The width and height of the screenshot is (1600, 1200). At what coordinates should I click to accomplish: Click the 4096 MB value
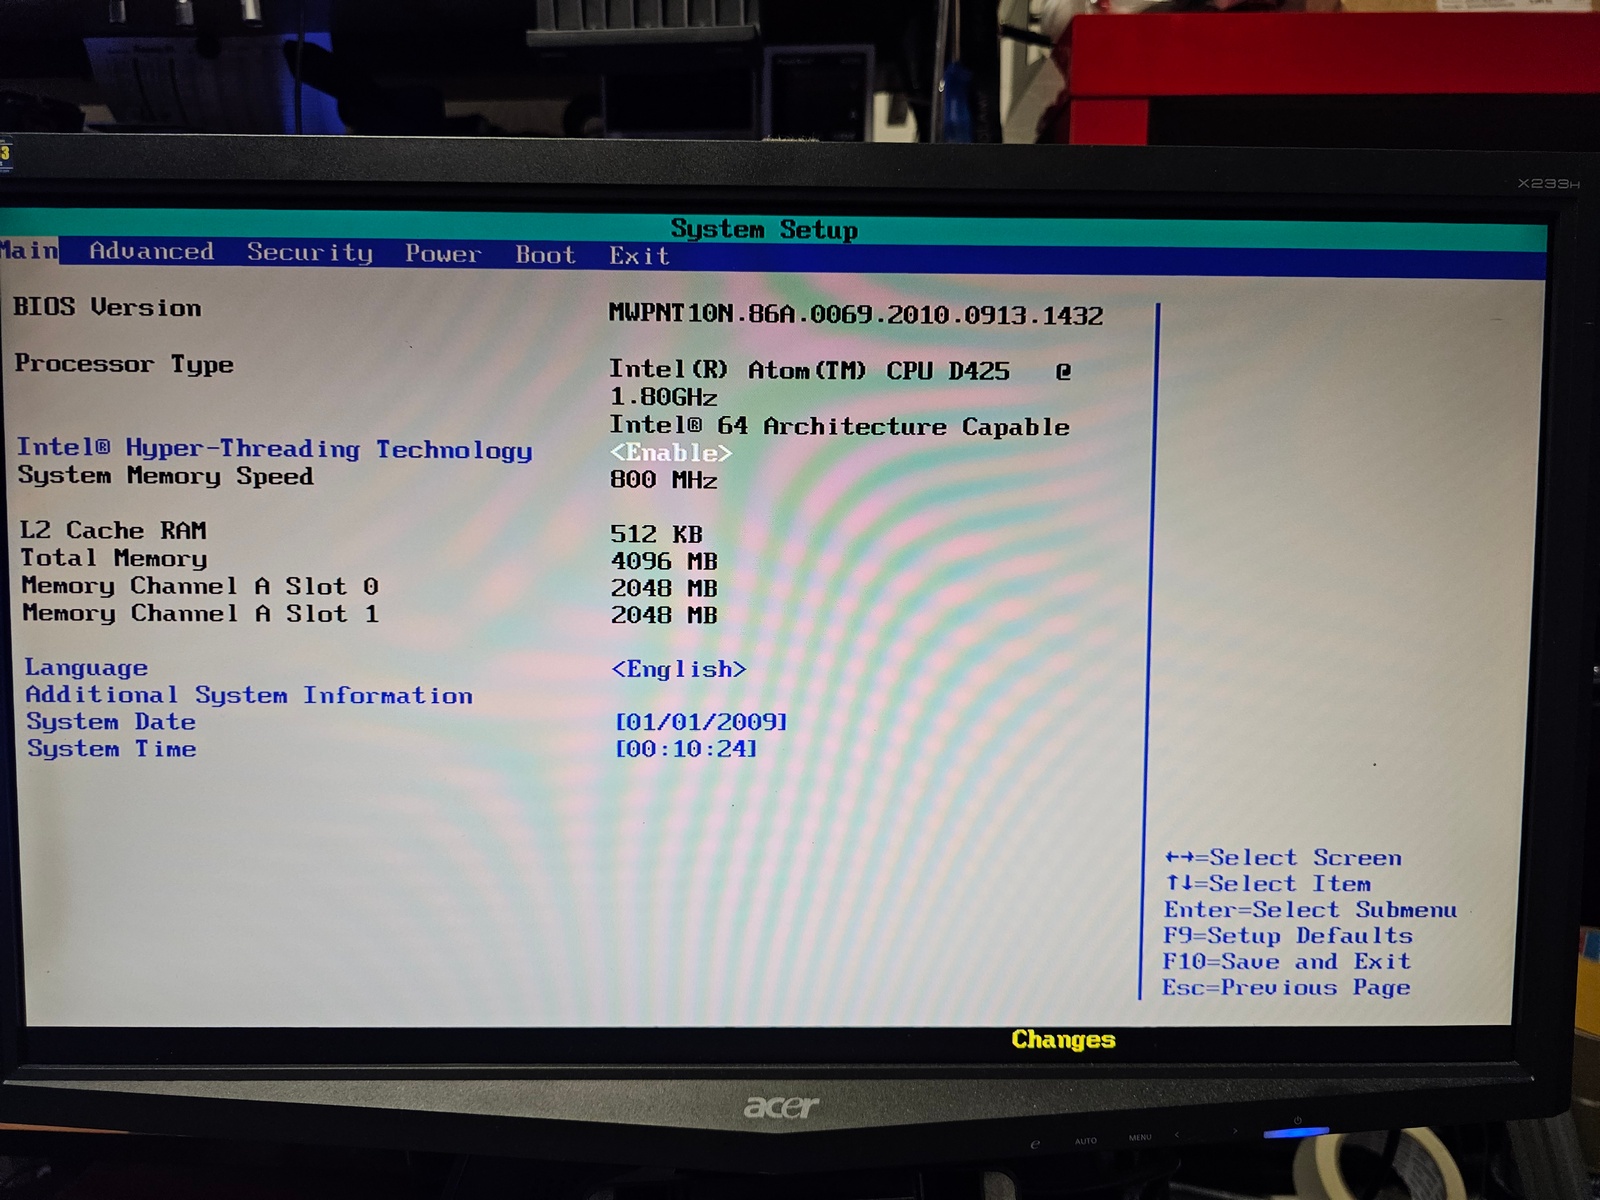pyautogui.click(x=664, y=561)
